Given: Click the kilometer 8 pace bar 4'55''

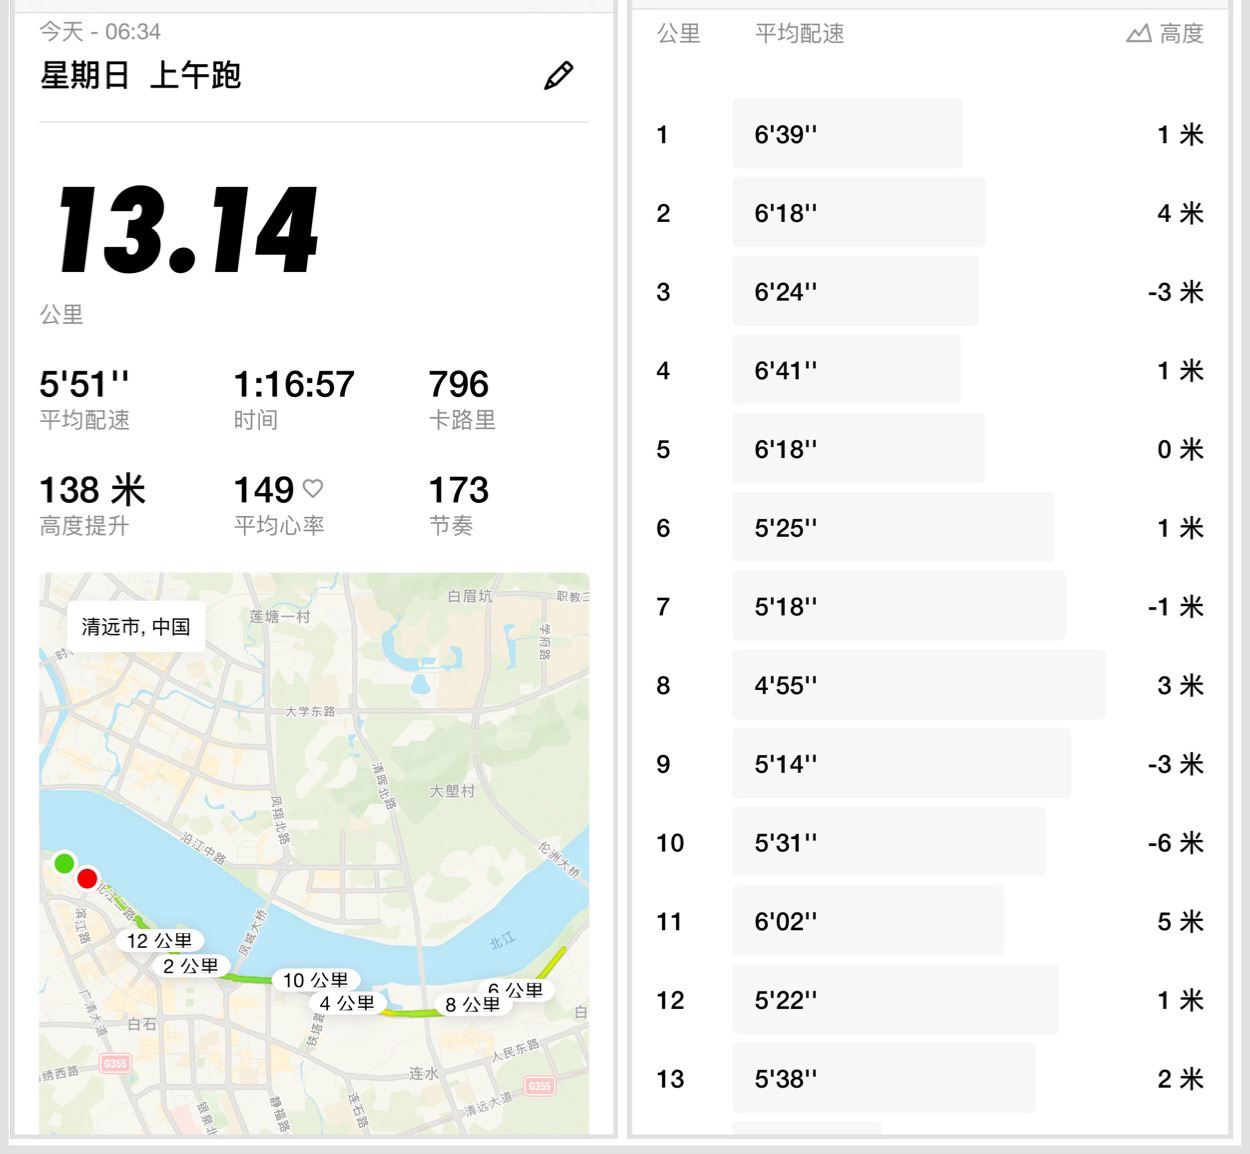Looking at the screenshot, I should pos(918,685).
